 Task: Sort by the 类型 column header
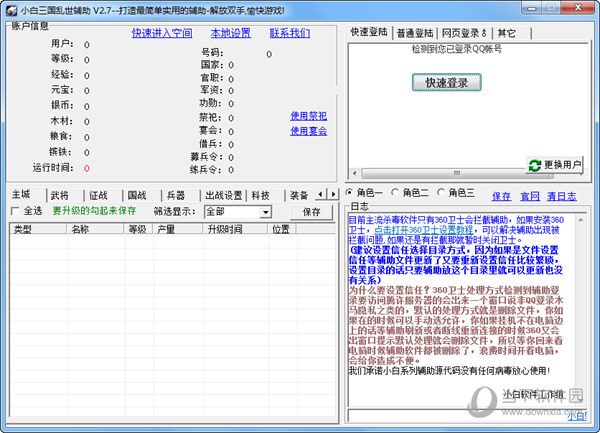point(38,229)
